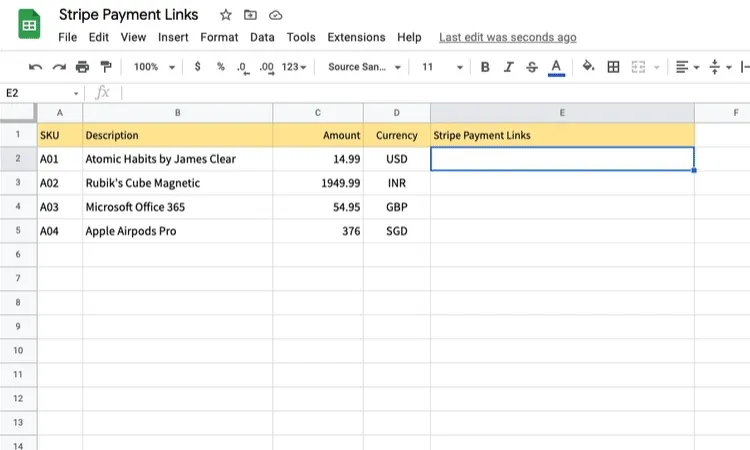Increase decimal places

(267, 68)
